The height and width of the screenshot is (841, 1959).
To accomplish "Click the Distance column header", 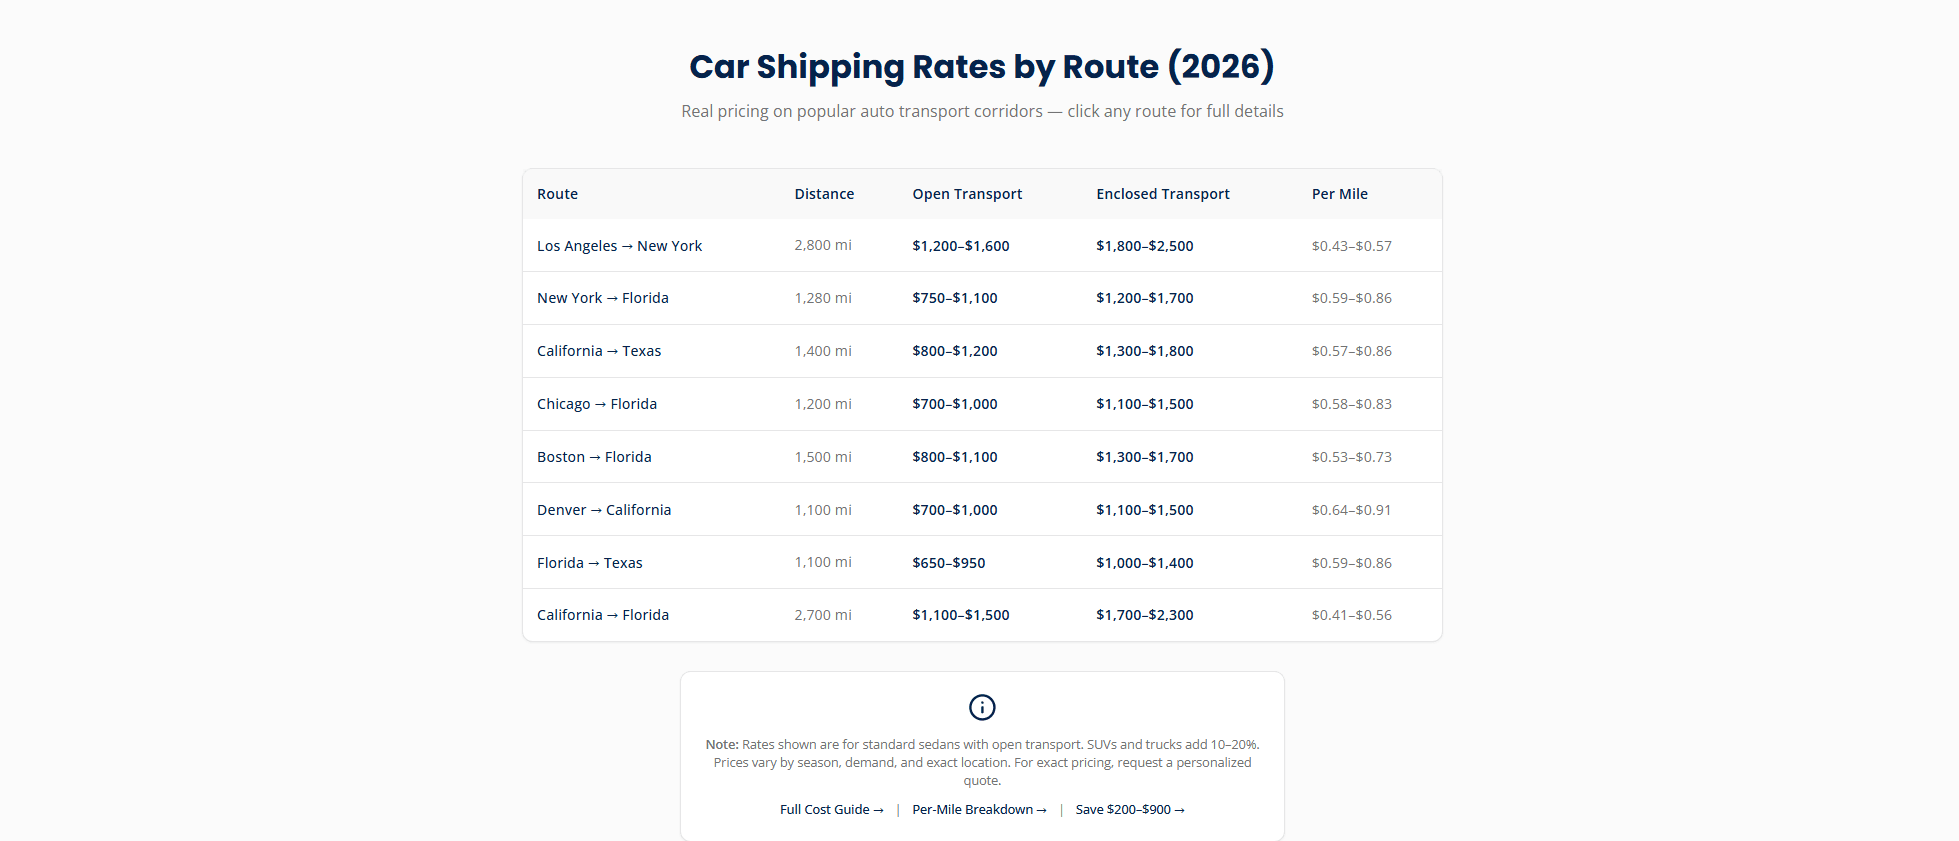I will point(824,194).
